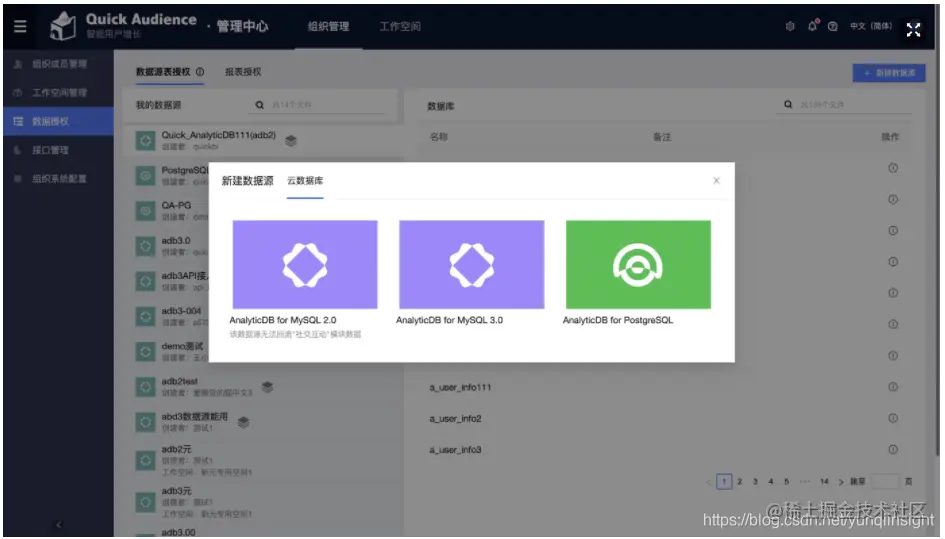This screenshot has height=539, width=945.
Task: Go to page 3
Action: (755, 482)
